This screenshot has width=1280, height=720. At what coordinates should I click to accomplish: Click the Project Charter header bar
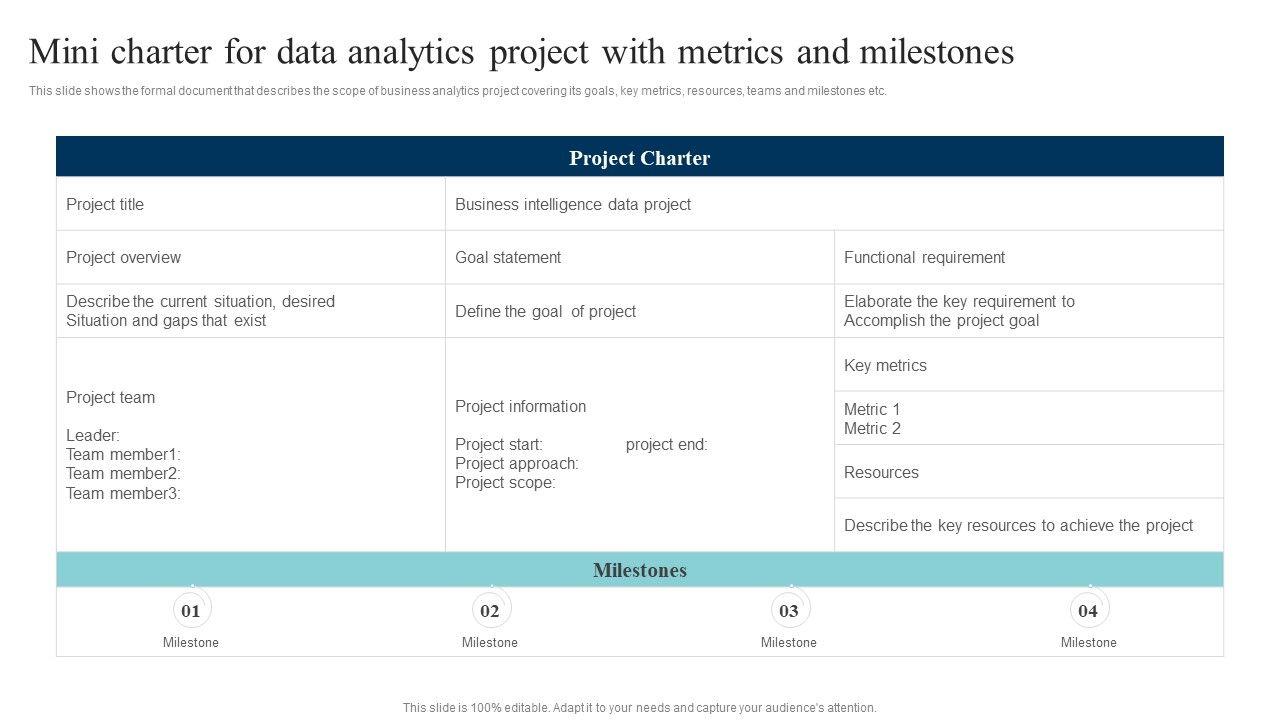[640, 158]
